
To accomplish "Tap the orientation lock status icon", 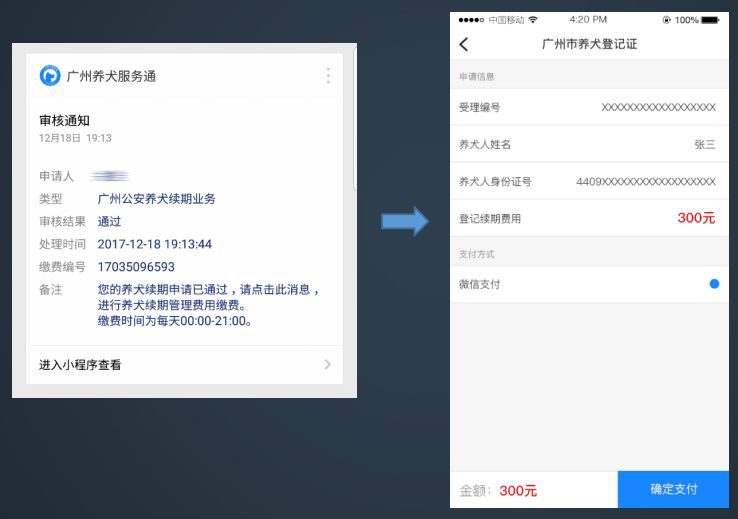I will tap(666, 20).
